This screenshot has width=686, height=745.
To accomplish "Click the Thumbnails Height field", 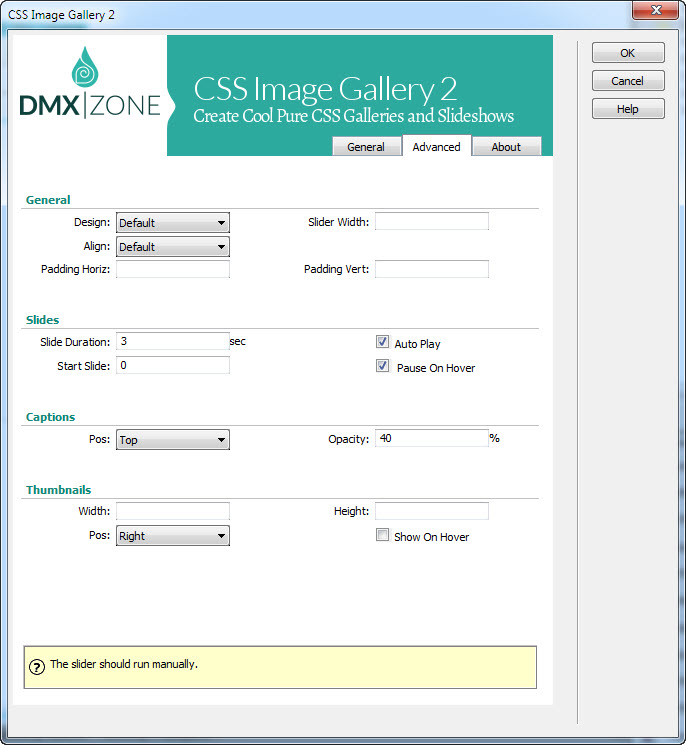I will click(x=432, y=511).
